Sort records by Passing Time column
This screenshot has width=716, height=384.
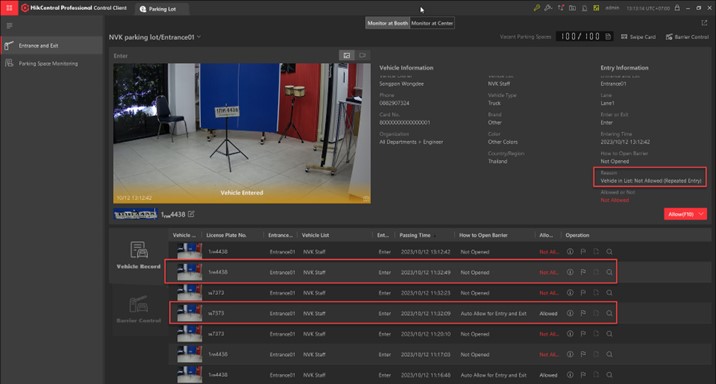(x=415, y=235)
